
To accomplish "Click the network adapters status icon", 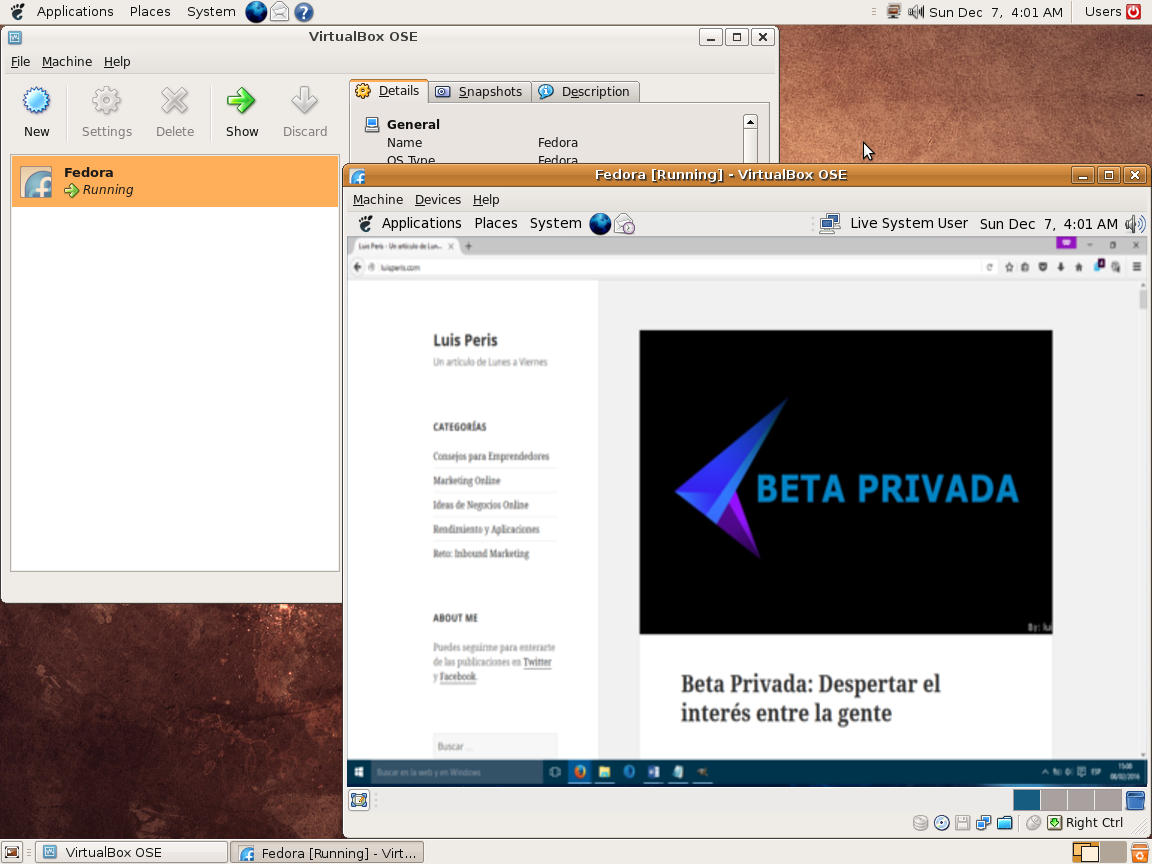I will [x=984, y=823].
